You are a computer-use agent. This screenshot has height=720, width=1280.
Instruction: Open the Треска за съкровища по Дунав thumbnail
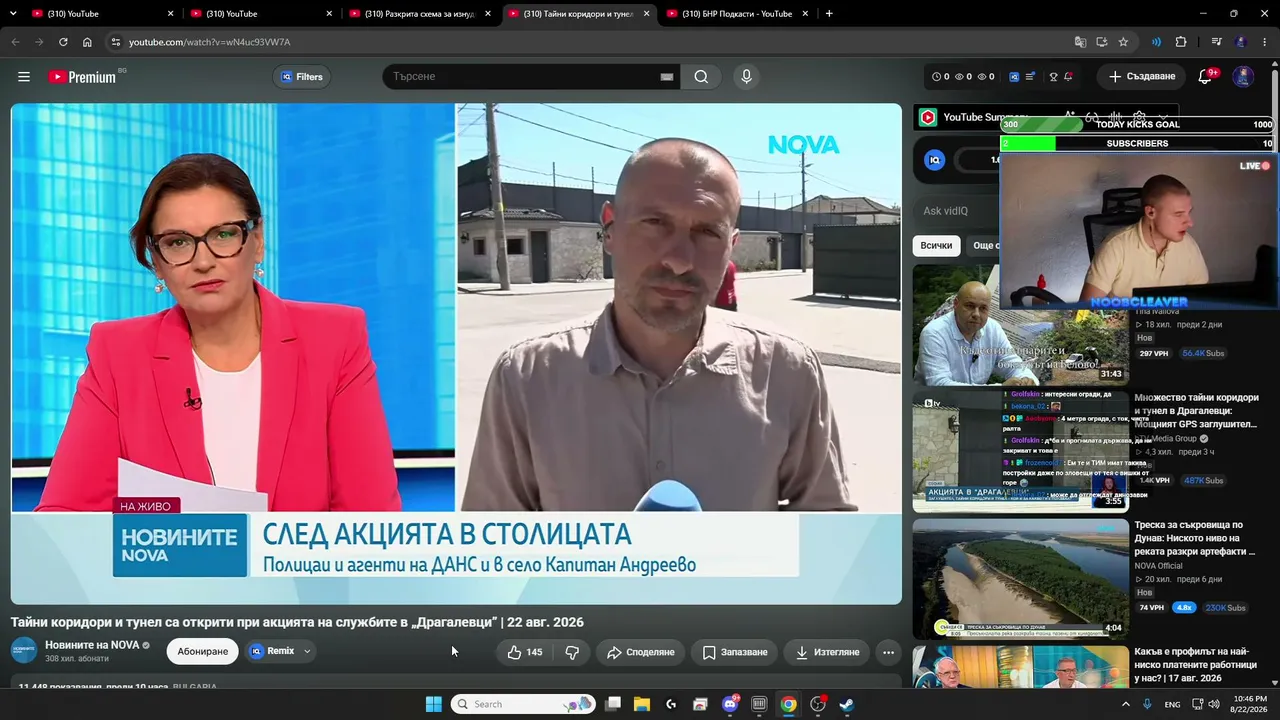click(x=1021, y=579)
